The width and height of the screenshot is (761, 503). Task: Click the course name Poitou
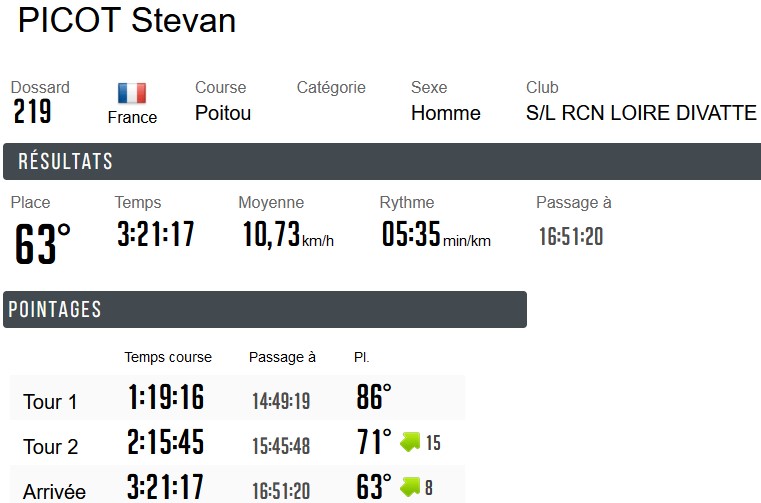(x=223, y=113)
